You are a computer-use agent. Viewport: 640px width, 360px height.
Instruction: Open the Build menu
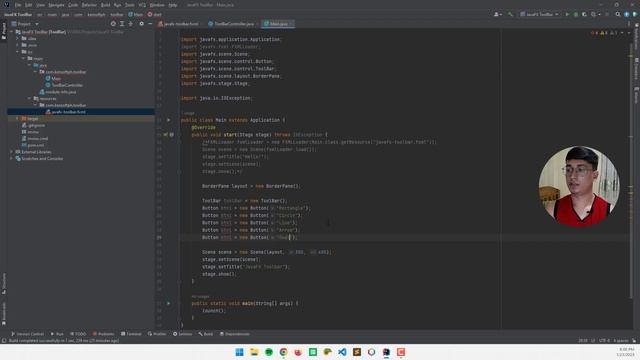pyautogui.click(x=105, y=5)
